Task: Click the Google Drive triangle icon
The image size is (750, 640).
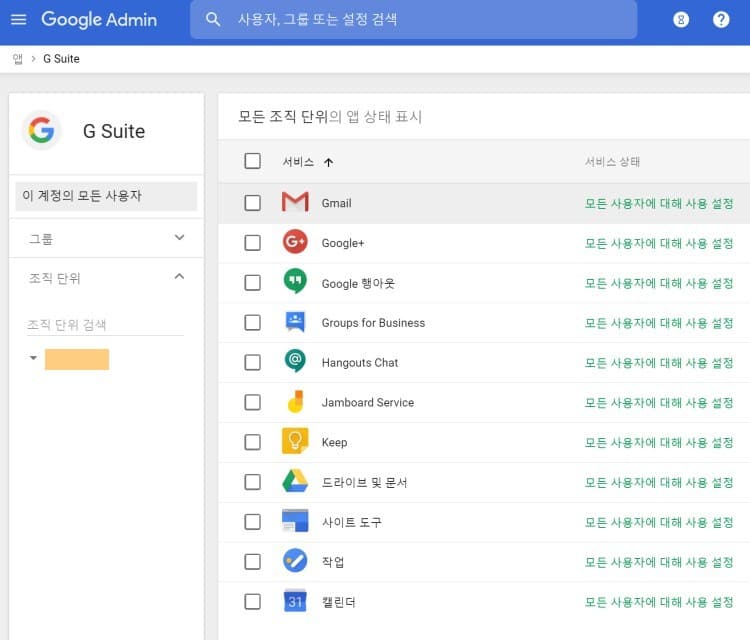Action: coord(295,482)
